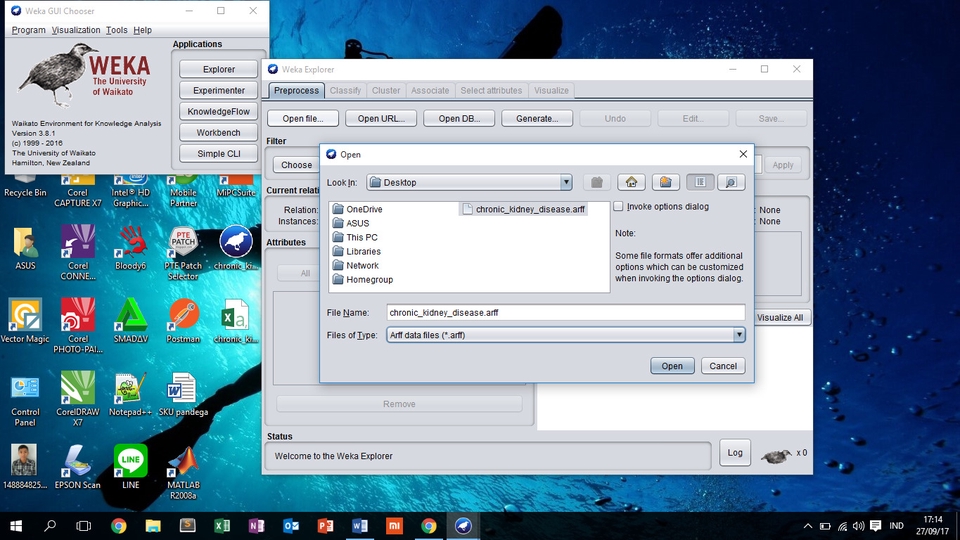Expand the Look In Desktop dropdown

pos(566,183)
